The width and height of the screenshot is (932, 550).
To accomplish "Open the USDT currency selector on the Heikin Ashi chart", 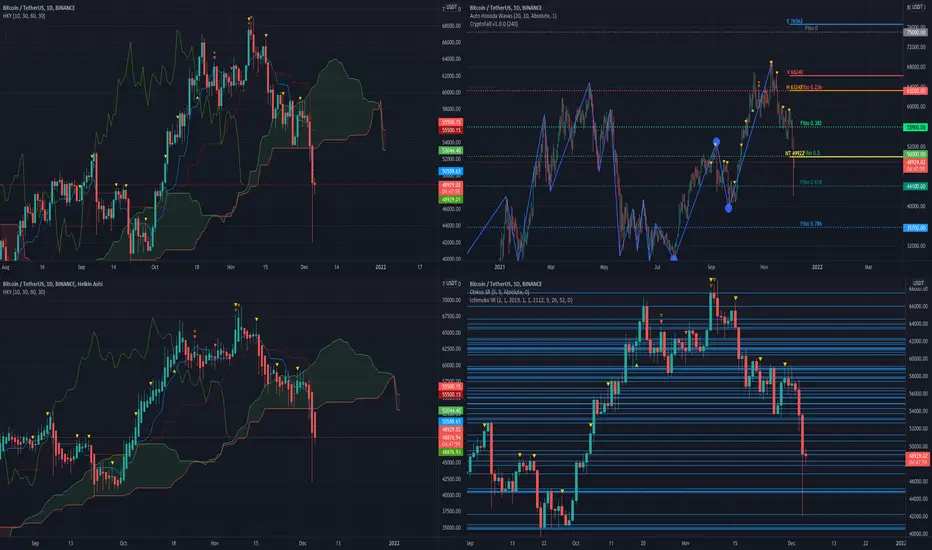I will tap(451, 284).
